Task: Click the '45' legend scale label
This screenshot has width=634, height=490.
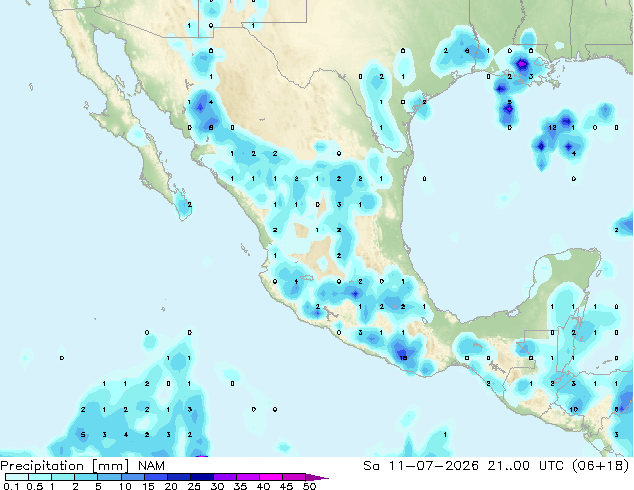Action: coord(286,486)
